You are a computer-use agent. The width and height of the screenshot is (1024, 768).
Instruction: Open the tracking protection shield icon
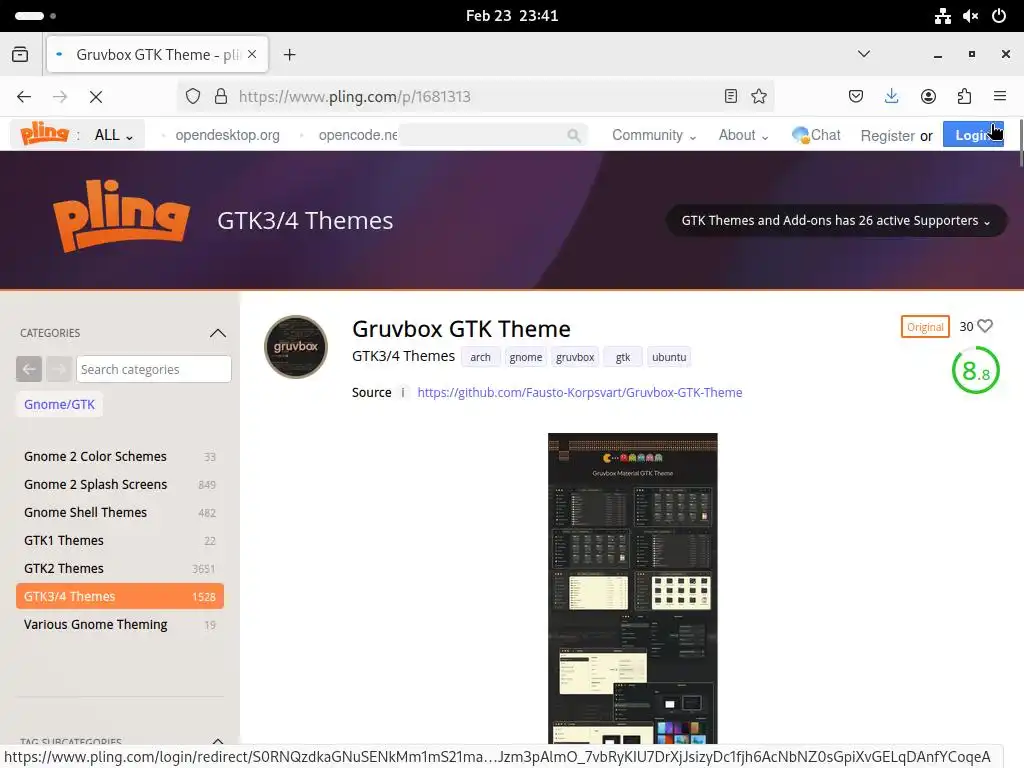click(193, 97)
